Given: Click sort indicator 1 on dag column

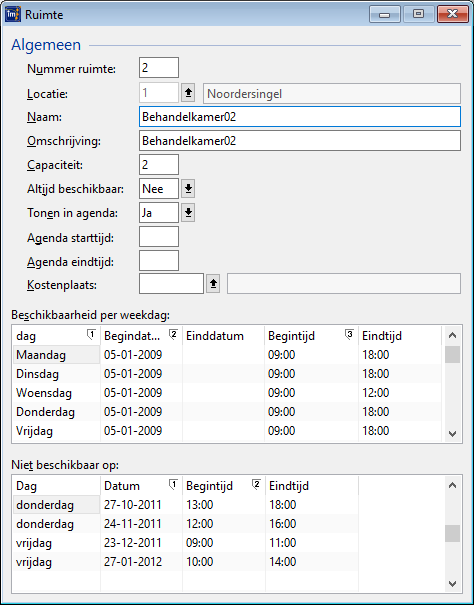Looking at the screenshot, I should point(91,335).
